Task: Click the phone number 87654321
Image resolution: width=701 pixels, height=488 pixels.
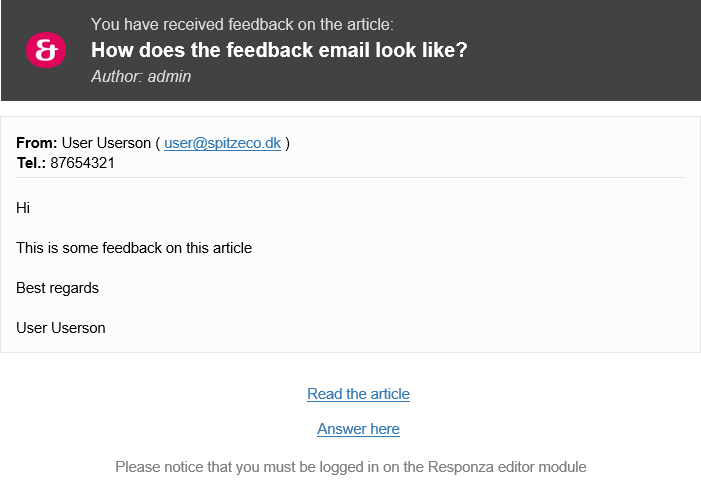Action: pos(82,163)
